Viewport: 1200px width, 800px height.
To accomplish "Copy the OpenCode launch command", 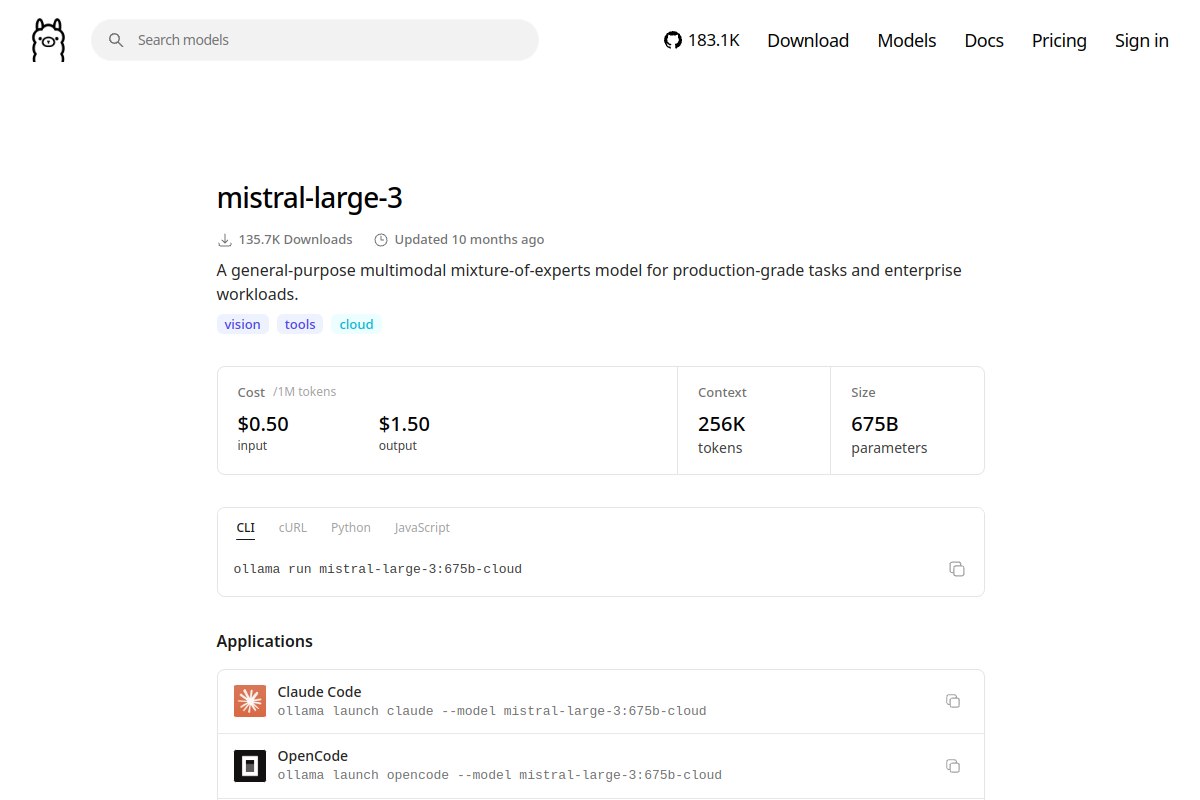I will coord(953,766).
